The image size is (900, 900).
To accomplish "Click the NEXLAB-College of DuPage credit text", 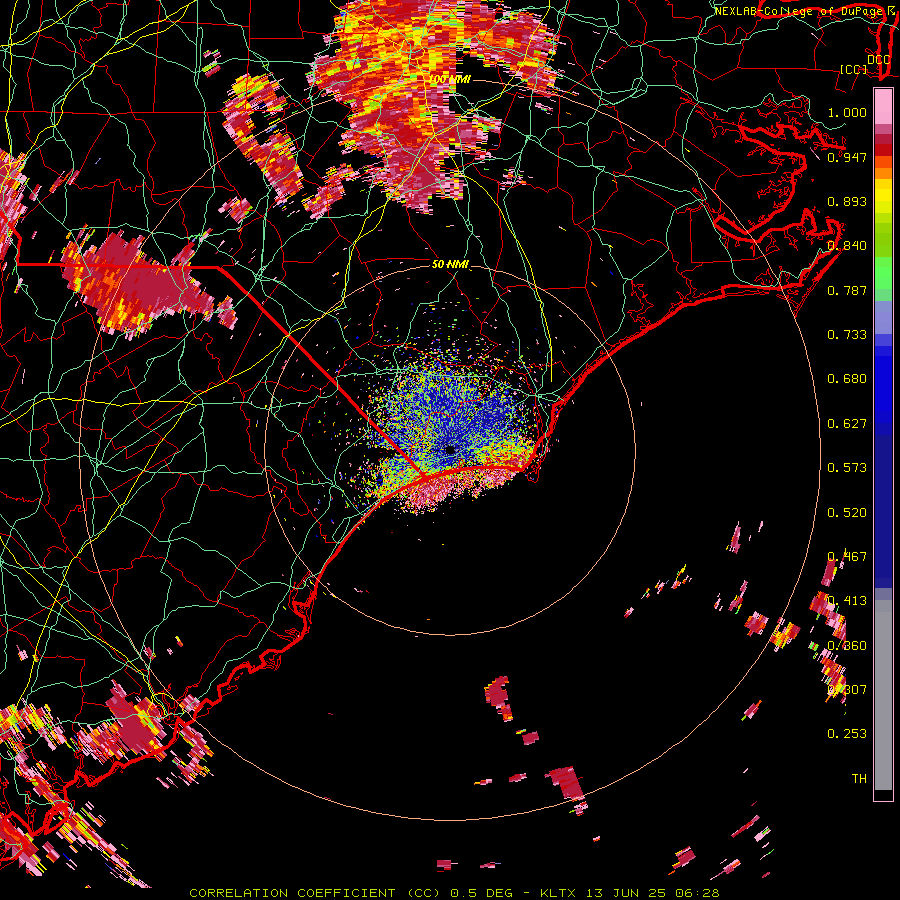I will (799, 11).
